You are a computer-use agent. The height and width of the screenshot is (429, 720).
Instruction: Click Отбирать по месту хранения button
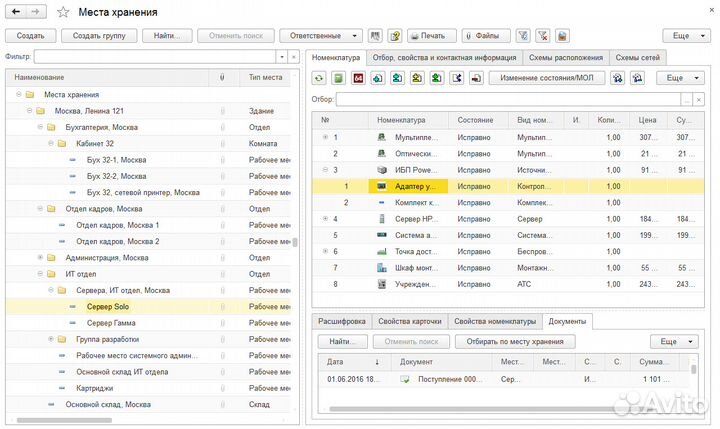pos(515,341)
